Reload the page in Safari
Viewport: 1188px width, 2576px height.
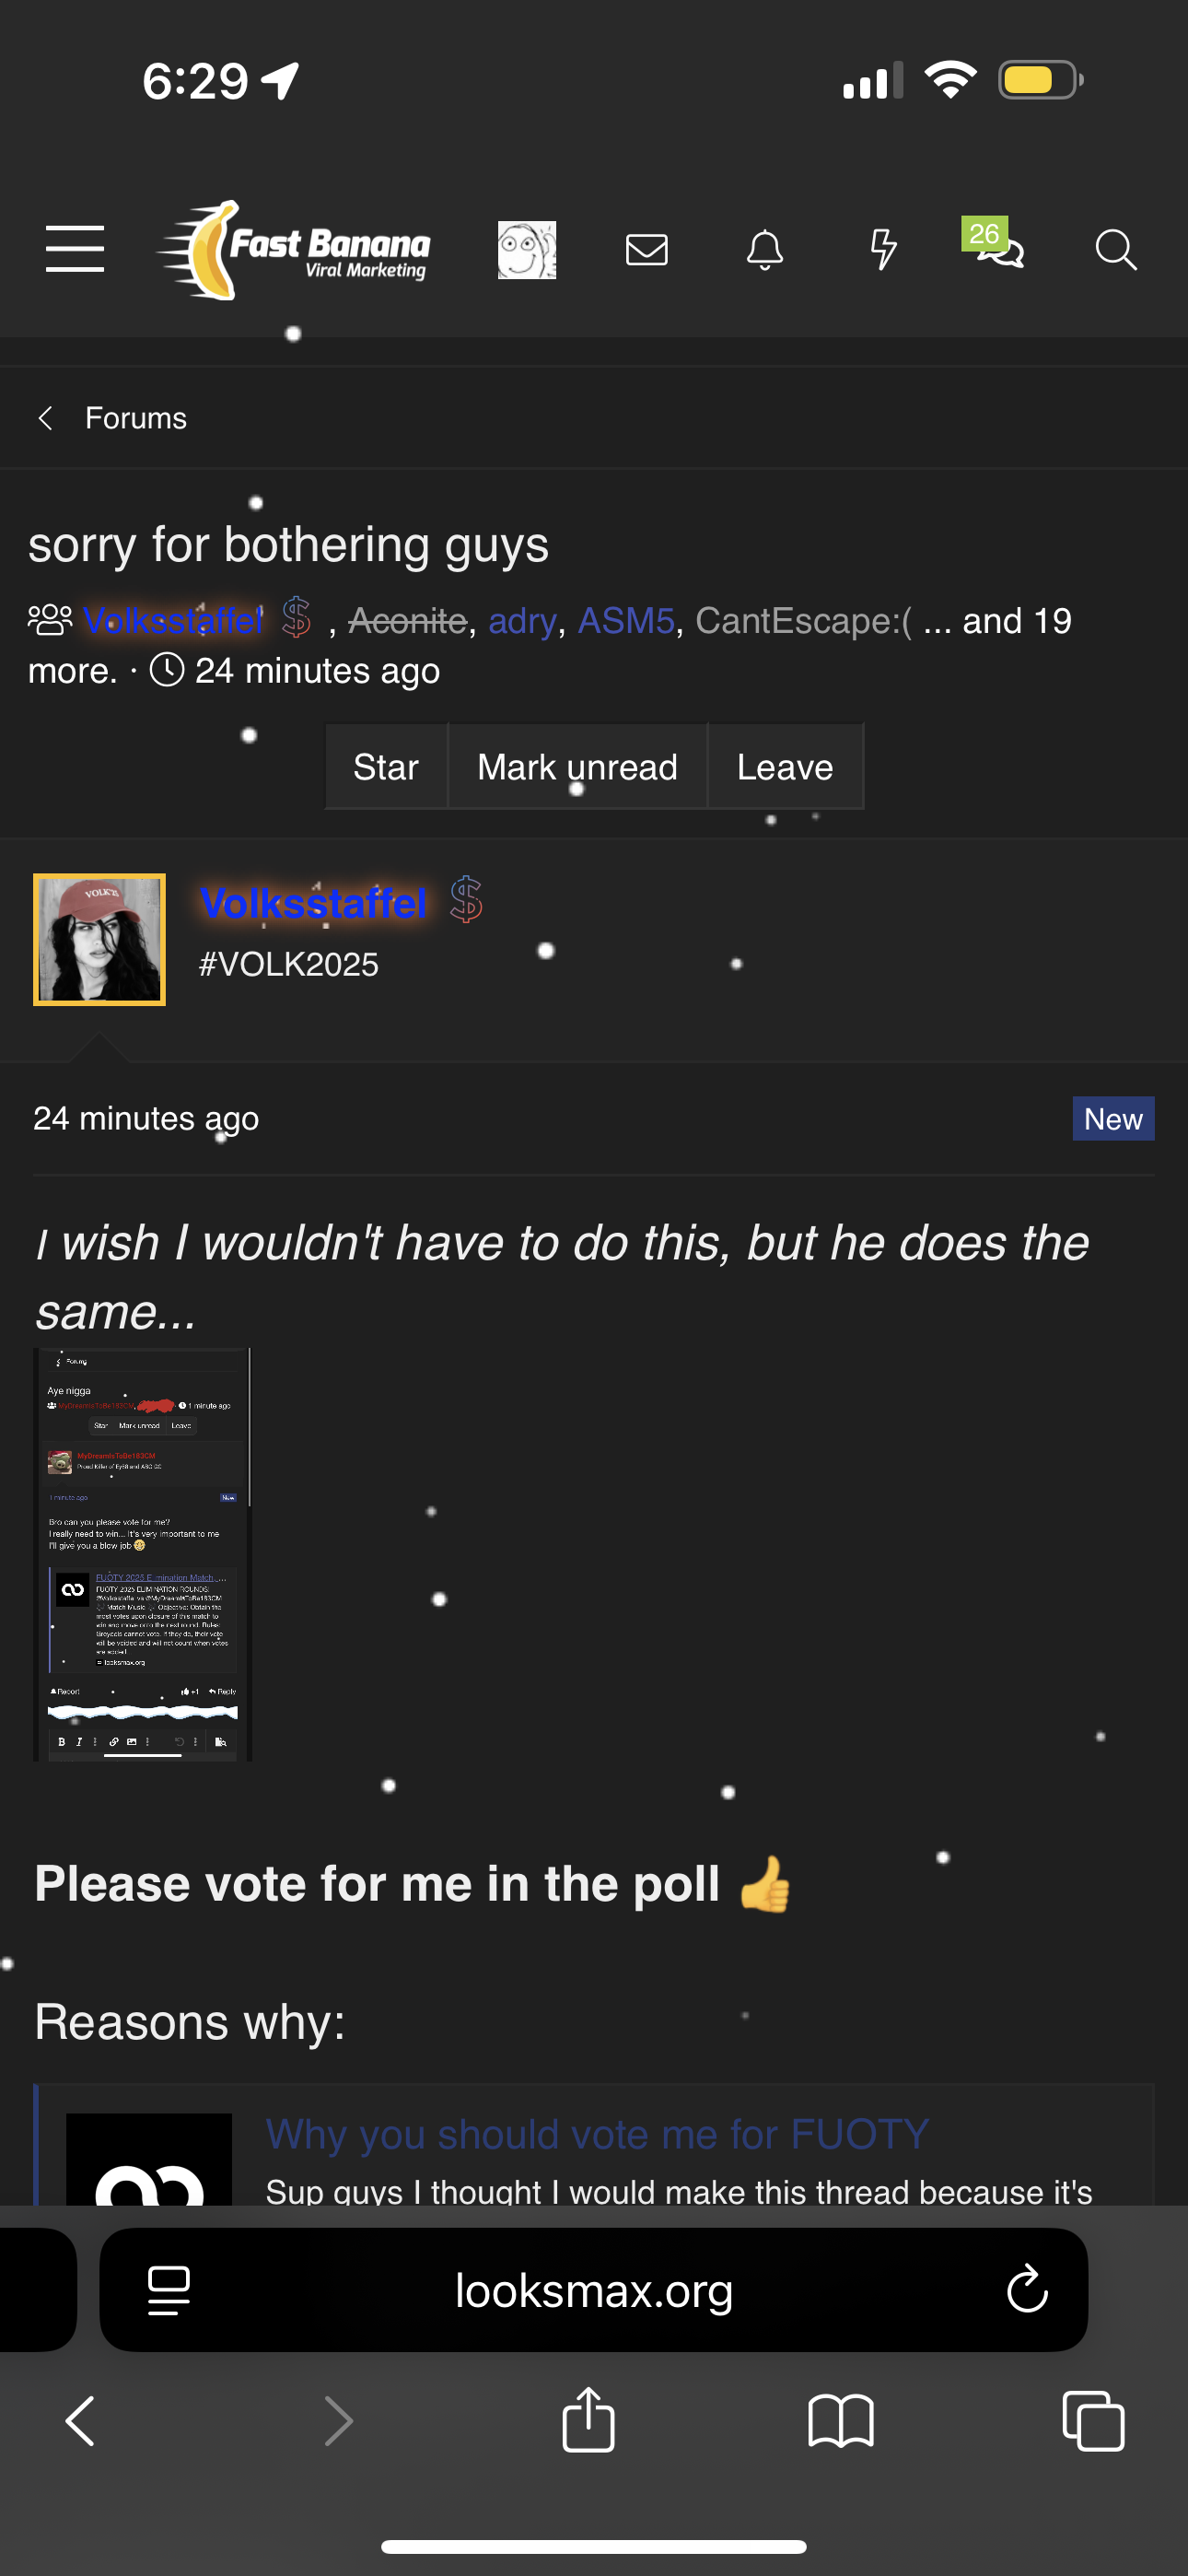[1026, 2289]
